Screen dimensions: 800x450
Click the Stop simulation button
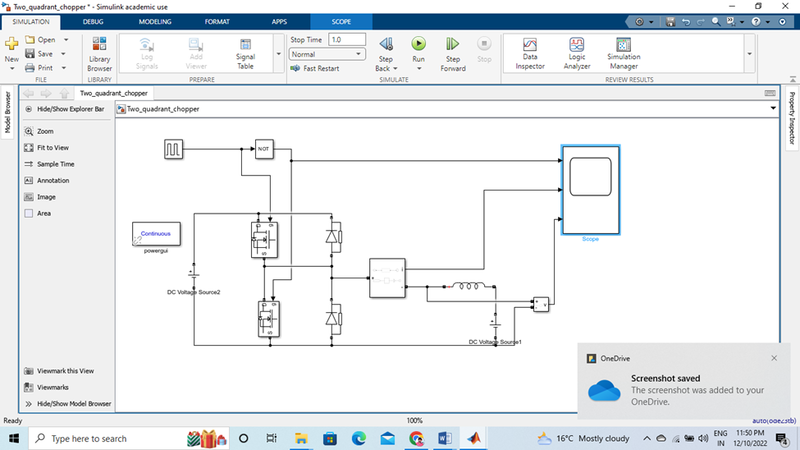(x=484, y=50)
